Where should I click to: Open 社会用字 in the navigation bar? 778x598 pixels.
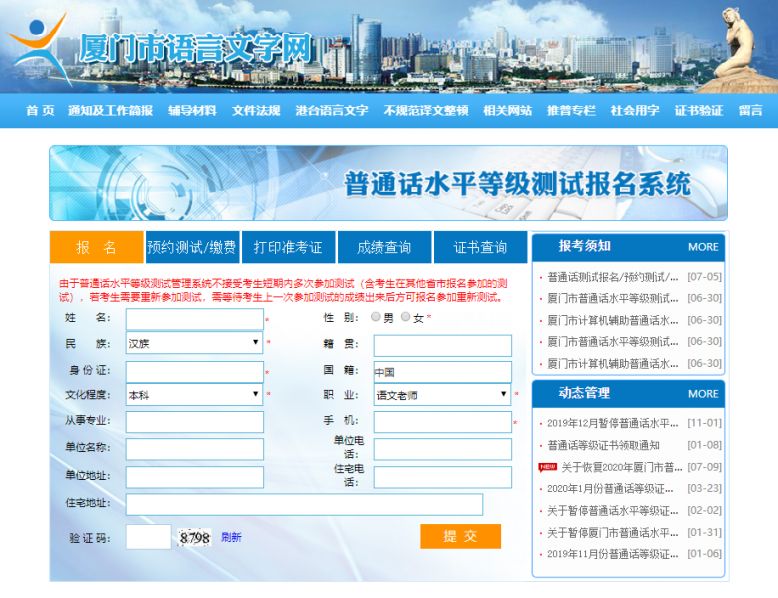click(635, 110)
